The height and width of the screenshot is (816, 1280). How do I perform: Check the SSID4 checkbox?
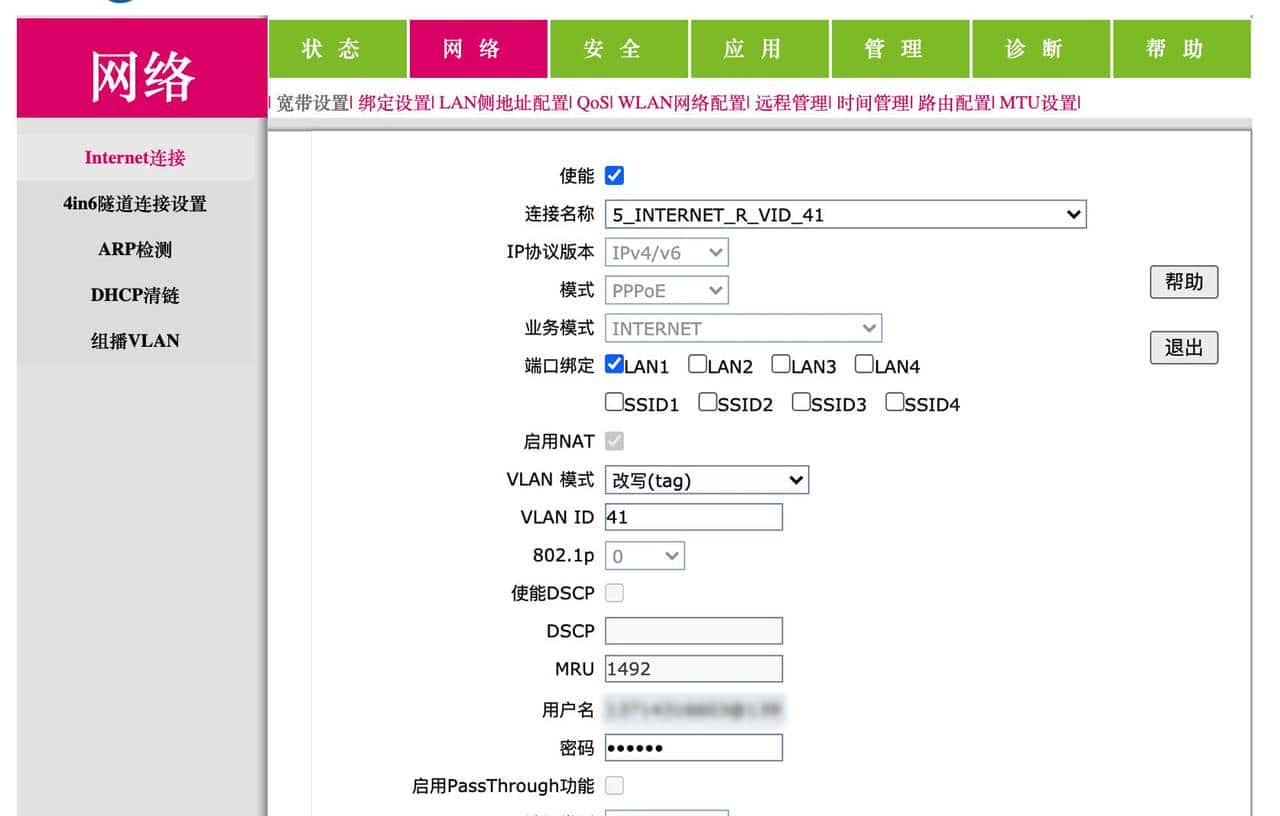tap(893, 402)
